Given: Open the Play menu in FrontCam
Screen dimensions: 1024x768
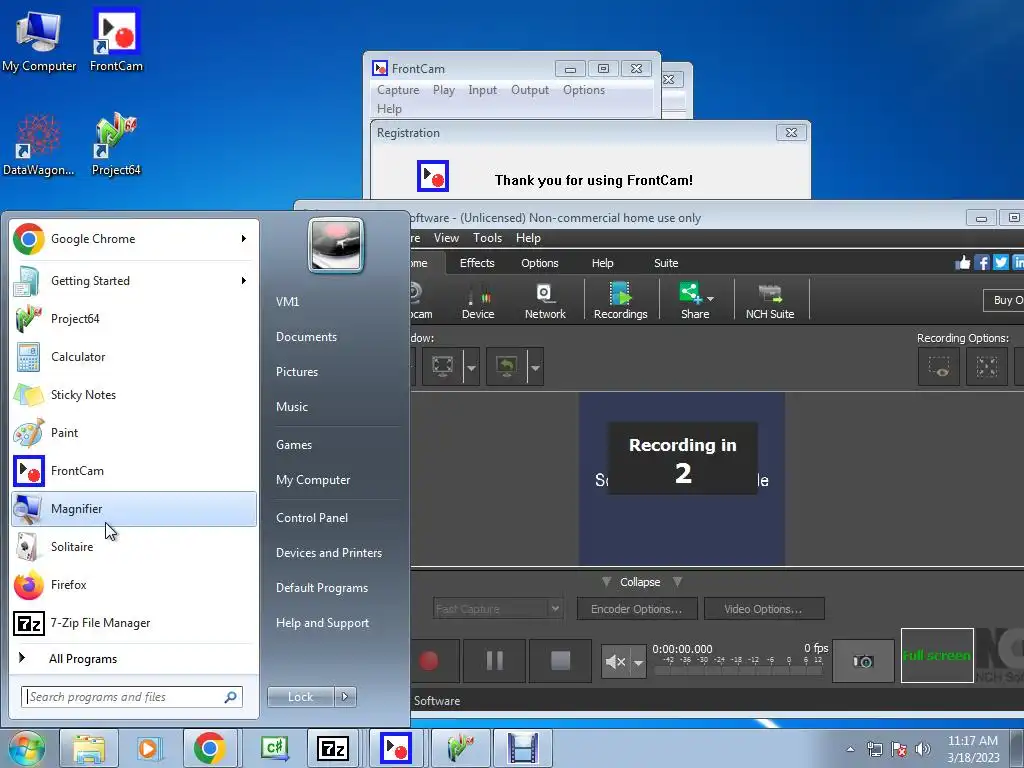Looking at the screenshot, I should tap(443, 90).
